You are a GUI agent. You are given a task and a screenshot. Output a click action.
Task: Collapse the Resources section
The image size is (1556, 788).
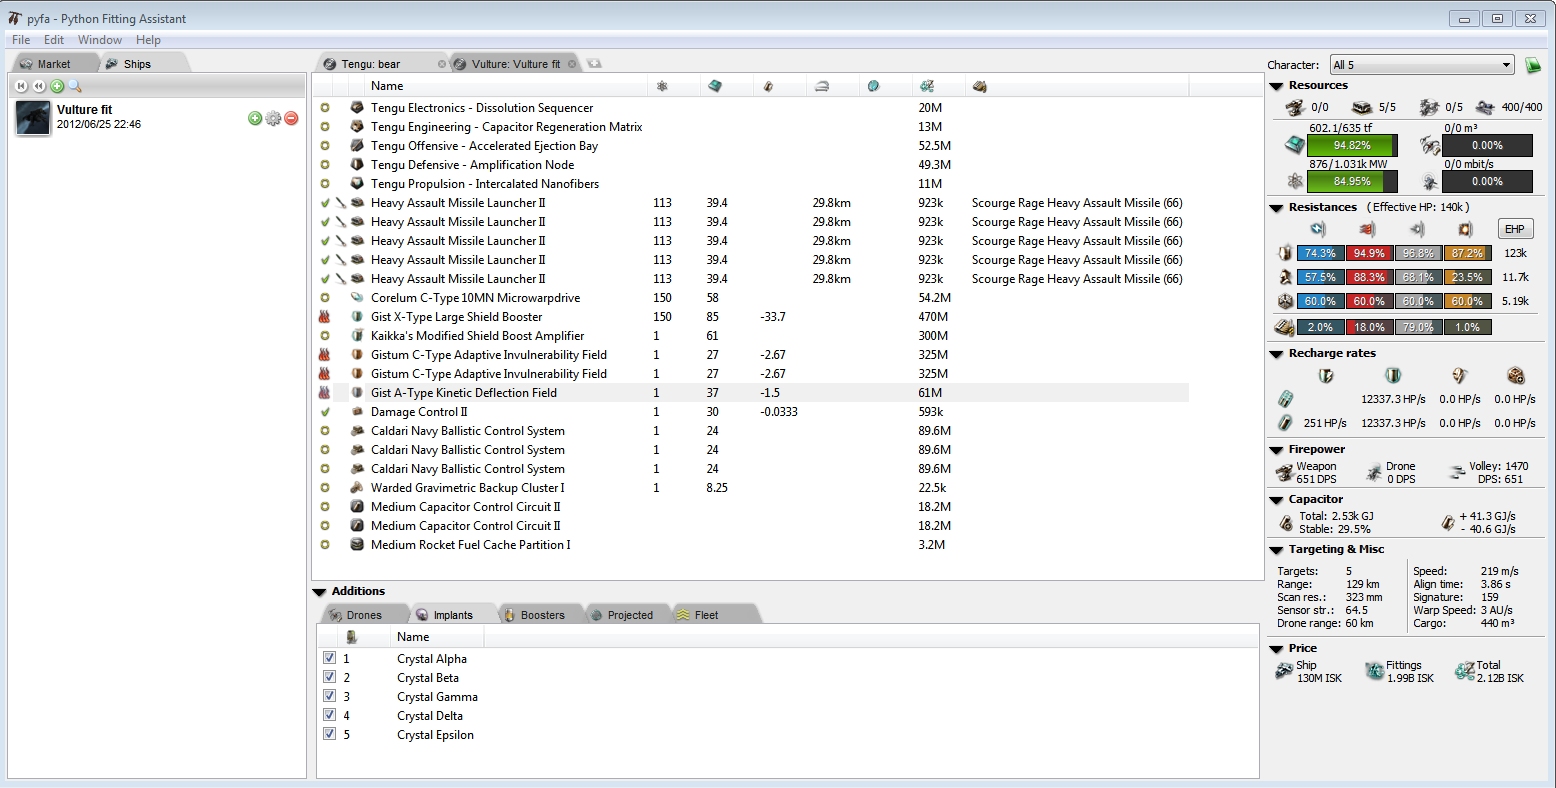(x=1277, y=87)
